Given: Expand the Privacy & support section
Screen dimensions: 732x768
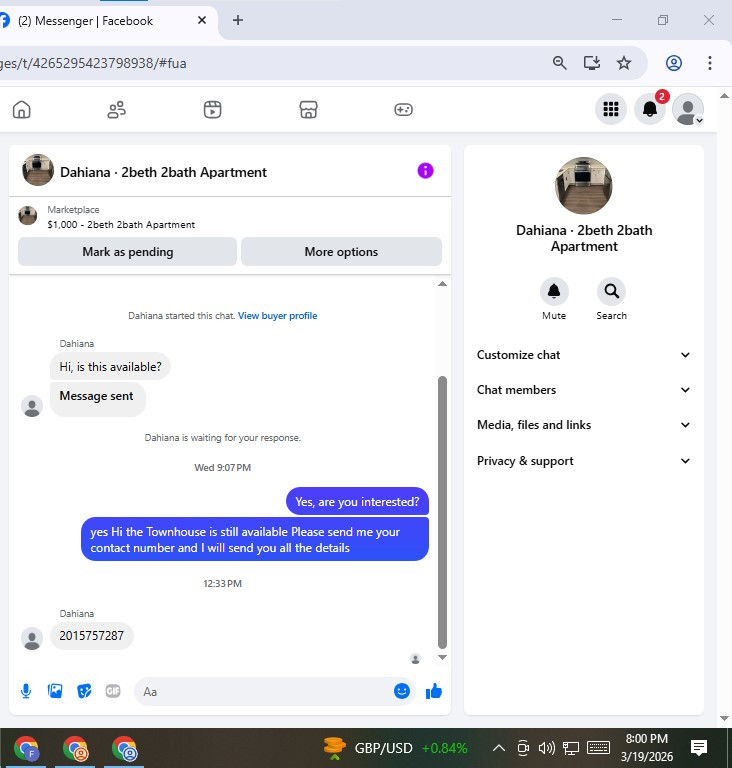Looking at the screenshot, I should 584,461.
